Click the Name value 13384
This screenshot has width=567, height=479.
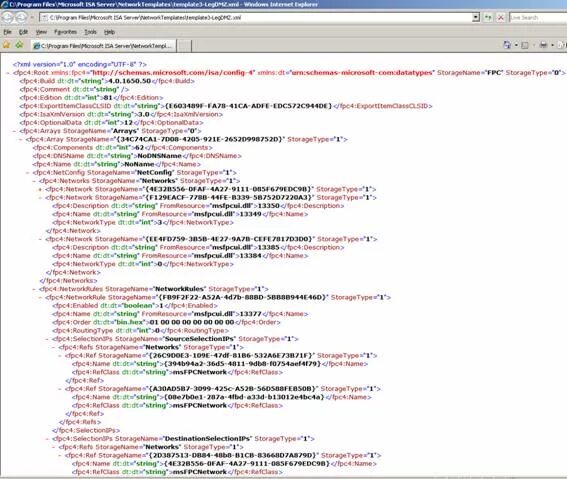(x=251, y=256)
